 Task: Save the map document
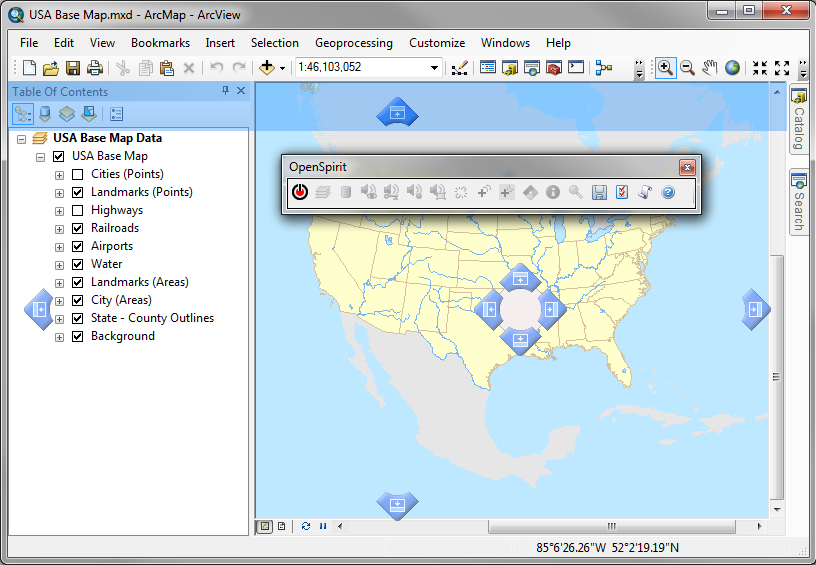(72, 68)
